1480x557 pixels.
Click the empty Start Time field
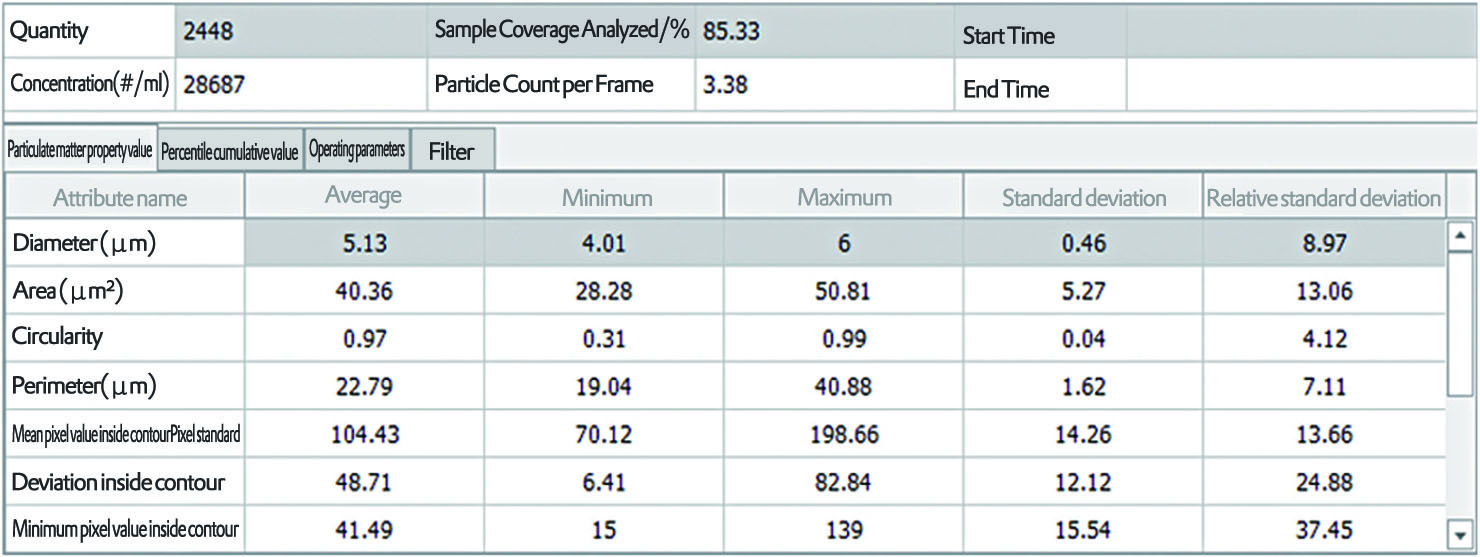coord(1300,35)
